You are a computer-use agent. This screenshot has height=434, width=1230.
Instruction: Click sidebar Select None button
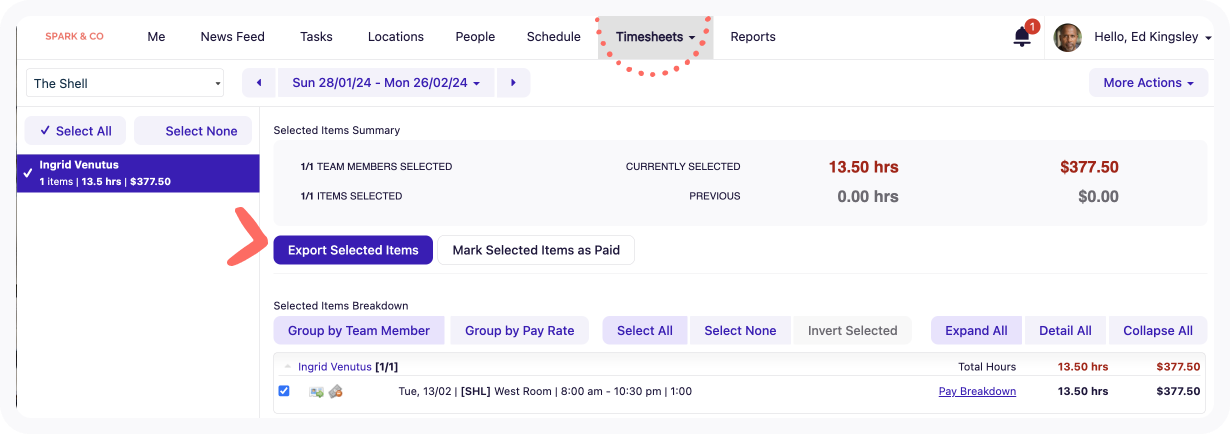pos(193,131)
